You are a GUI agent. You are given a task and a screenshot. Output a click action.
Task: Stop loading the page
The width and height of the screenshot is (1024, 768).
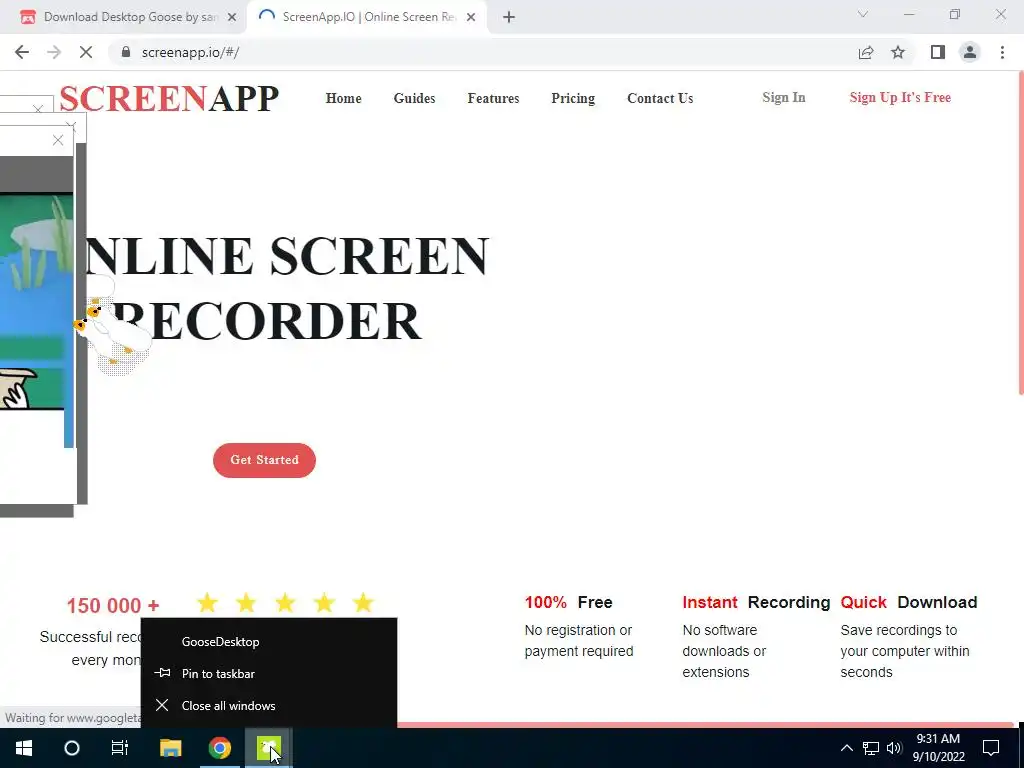click(86, 52)
